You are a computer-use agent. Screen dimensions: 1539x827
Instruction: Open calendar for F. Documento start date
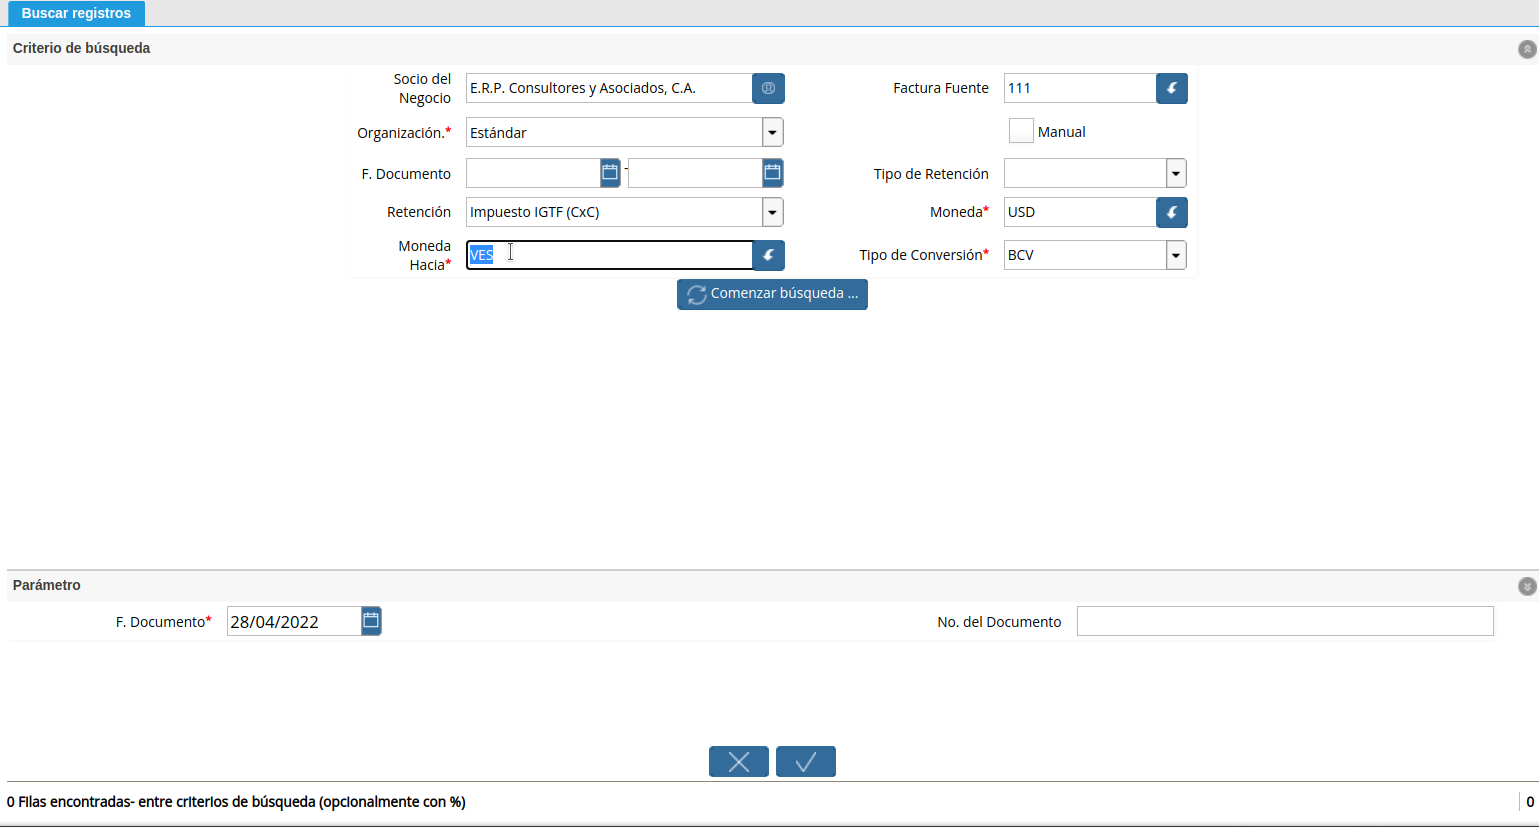click(610, 173)
